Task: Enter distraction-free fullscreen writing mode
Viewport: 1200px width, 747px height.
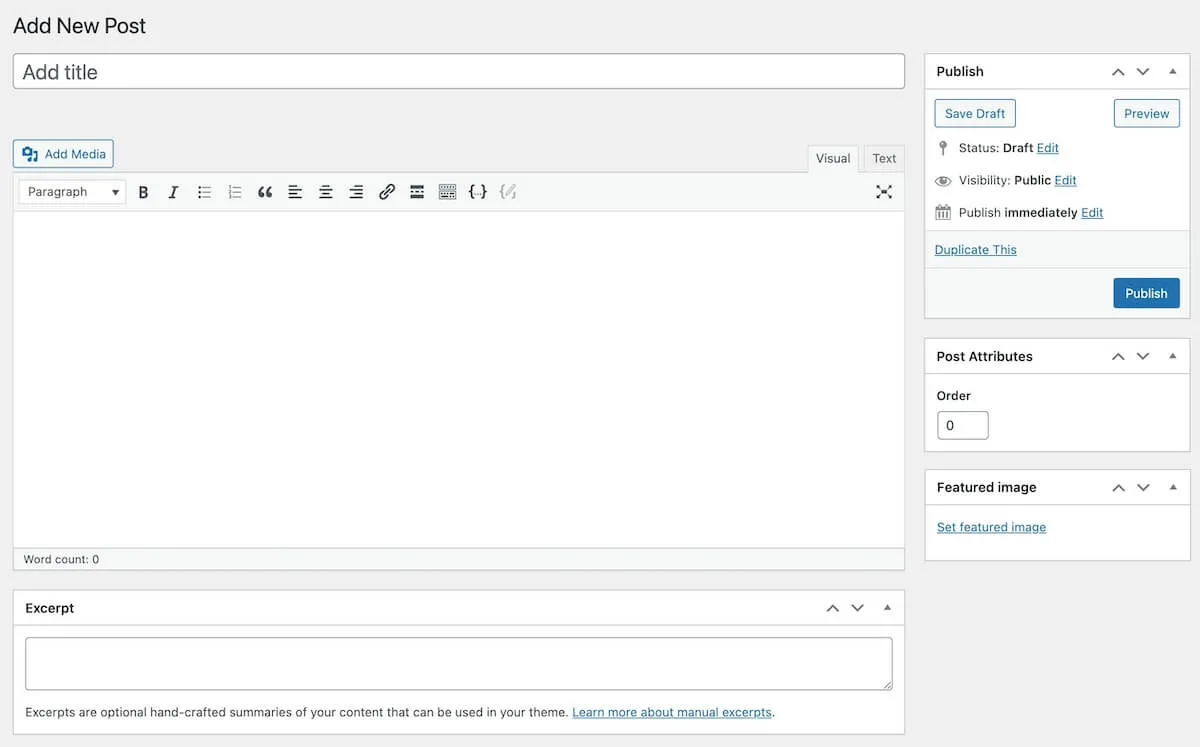Action: (884, 191)
